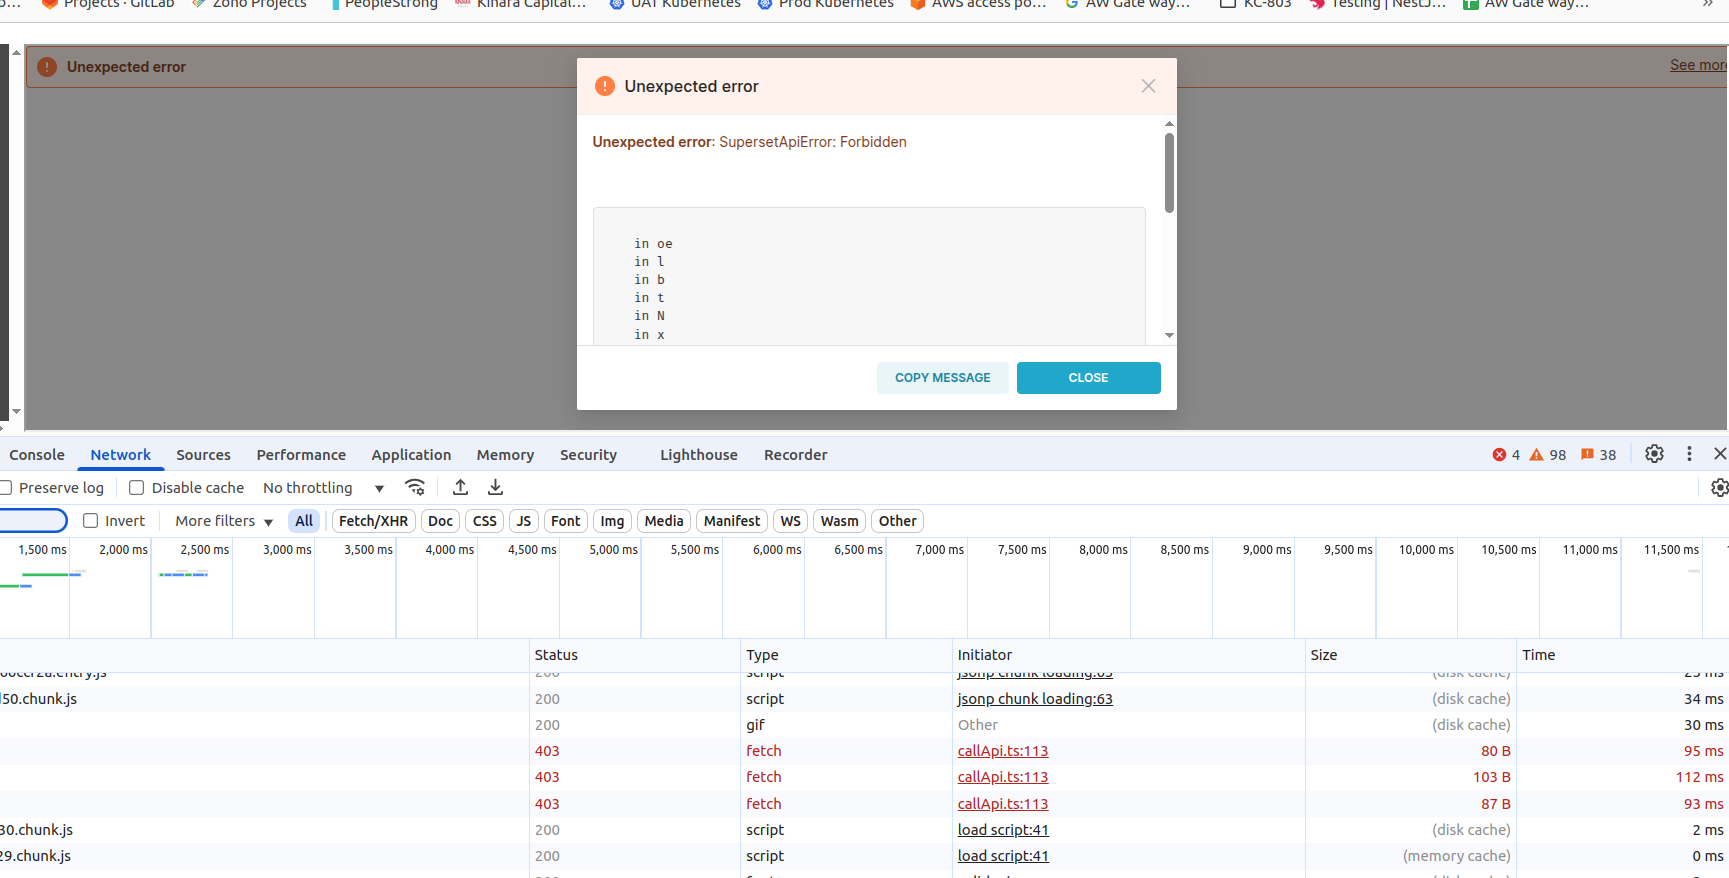This screenshot has width=1729, height=878.
Task: Click the issues count 38 indicator
Action: (1598, 455)
